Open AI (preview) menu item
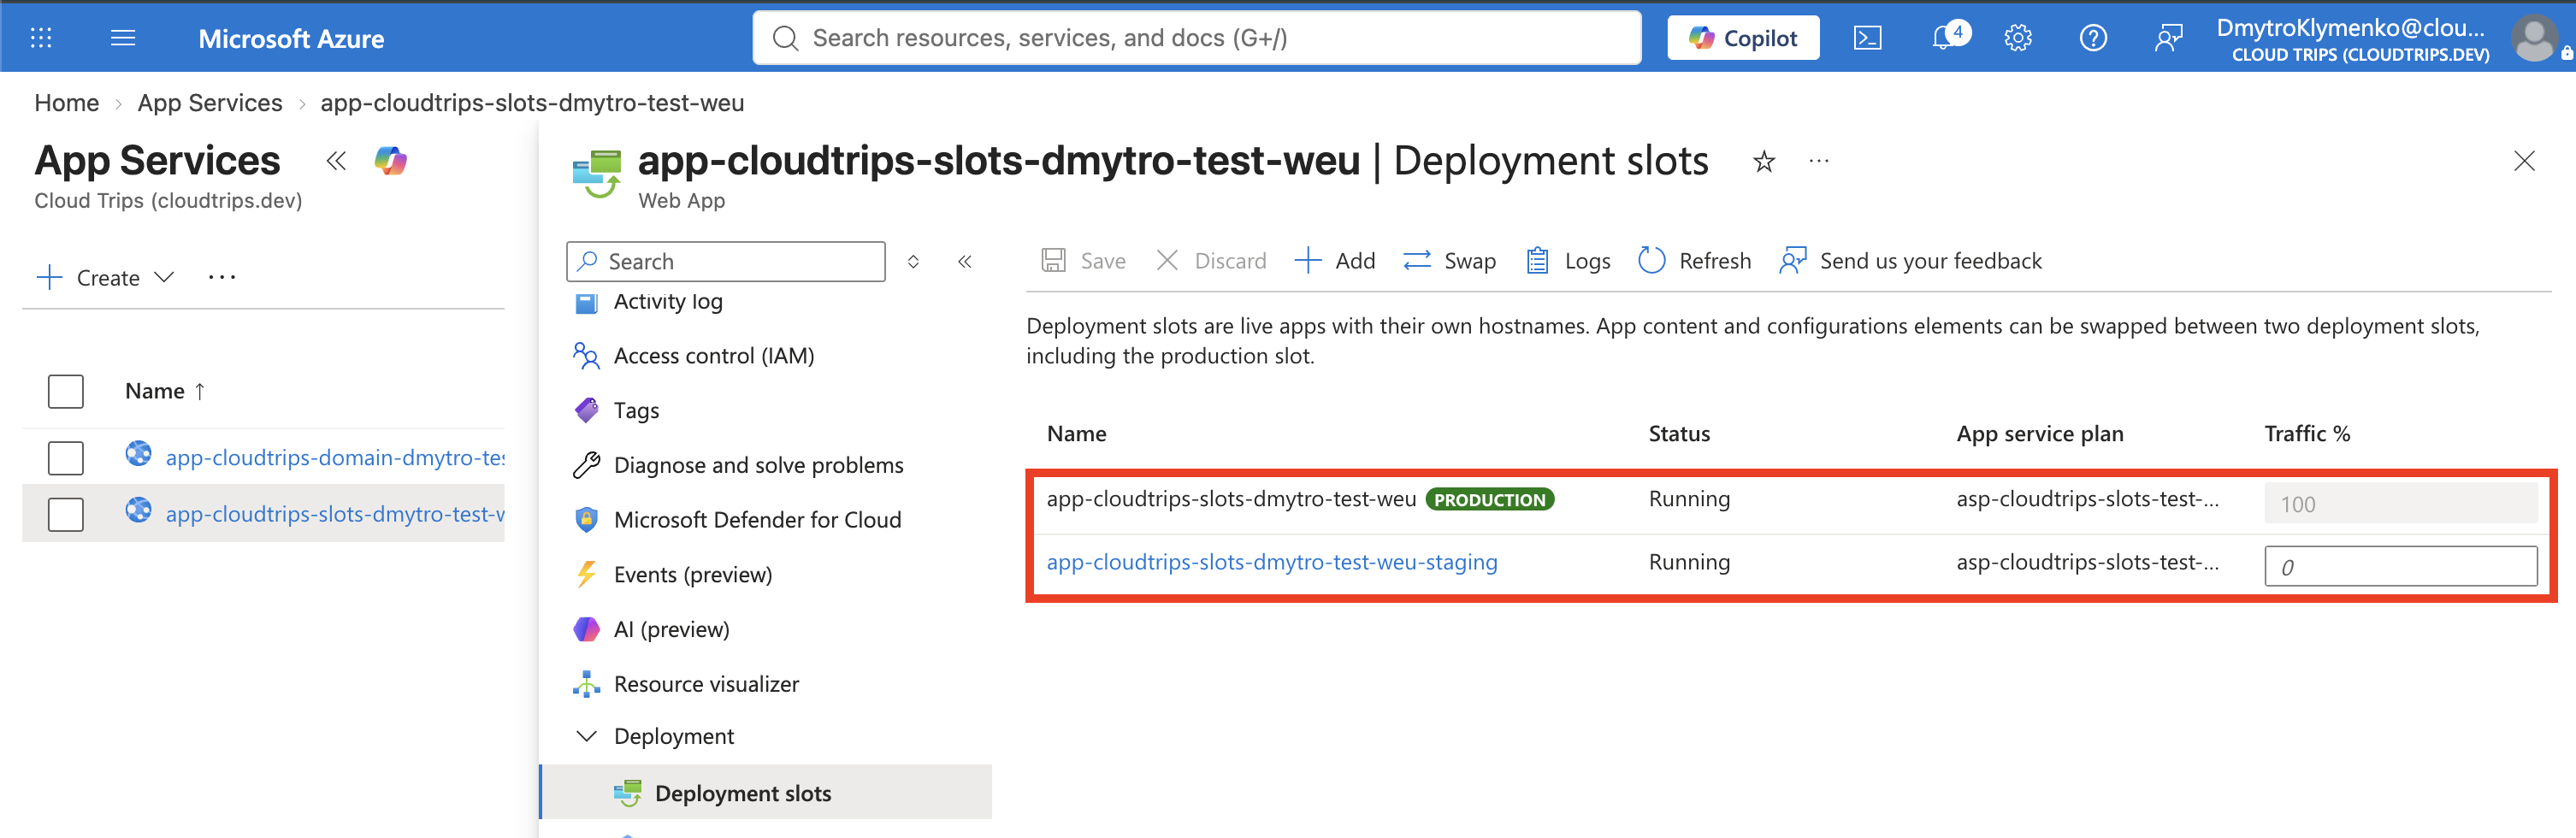2576x838 pixels. [x=671, y=629]
